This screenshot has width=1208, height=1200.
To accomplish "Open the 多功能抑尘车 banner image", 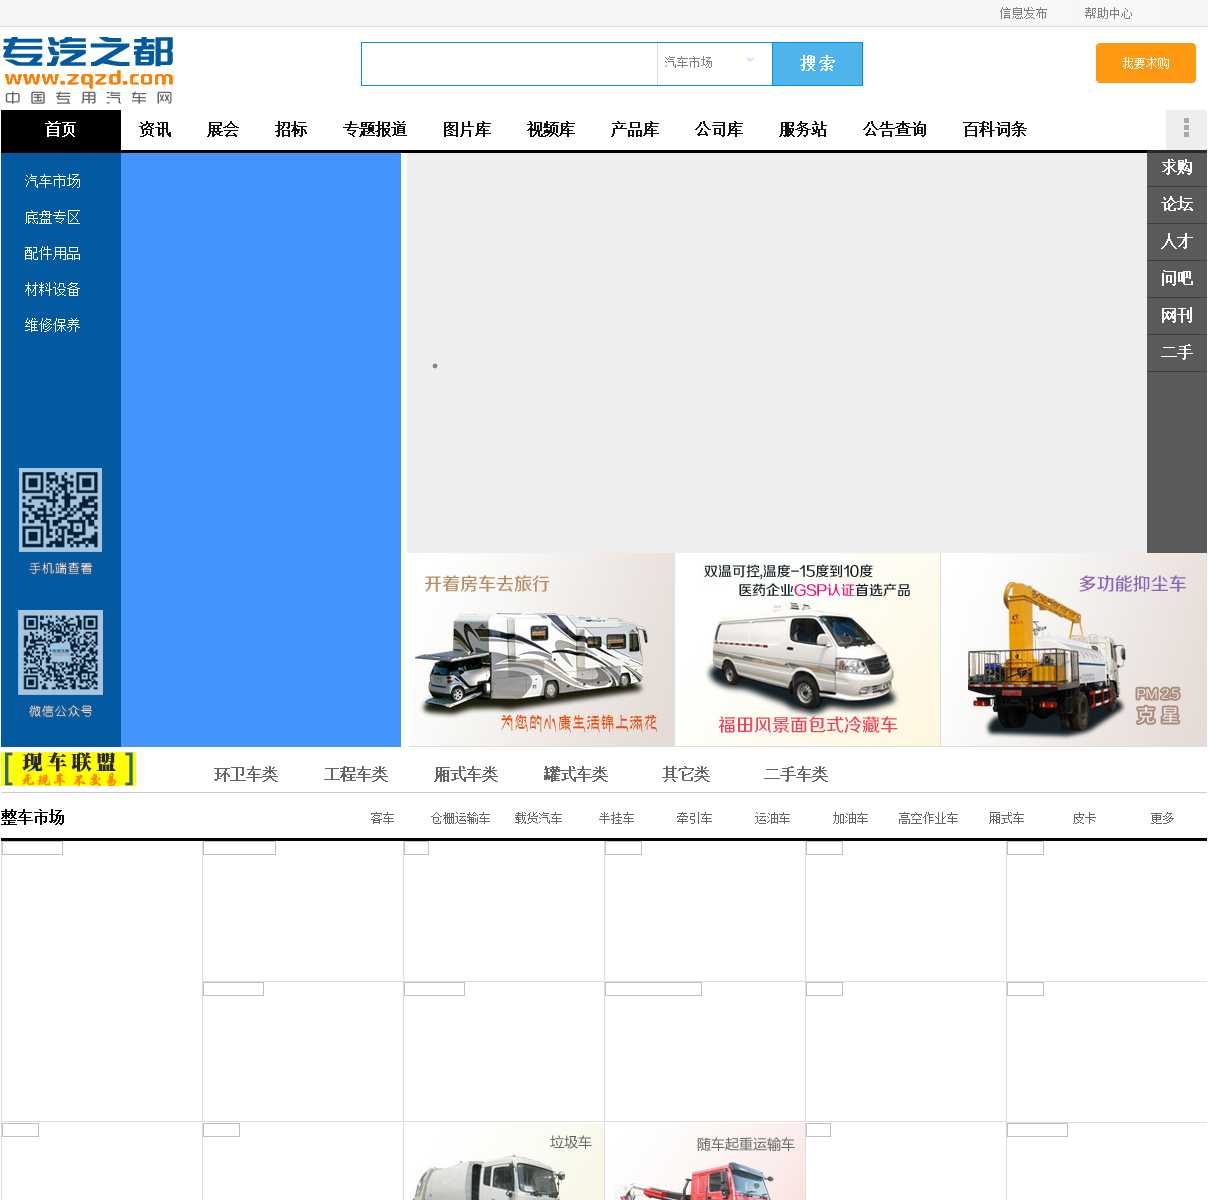I will [x=1073, y=650].
